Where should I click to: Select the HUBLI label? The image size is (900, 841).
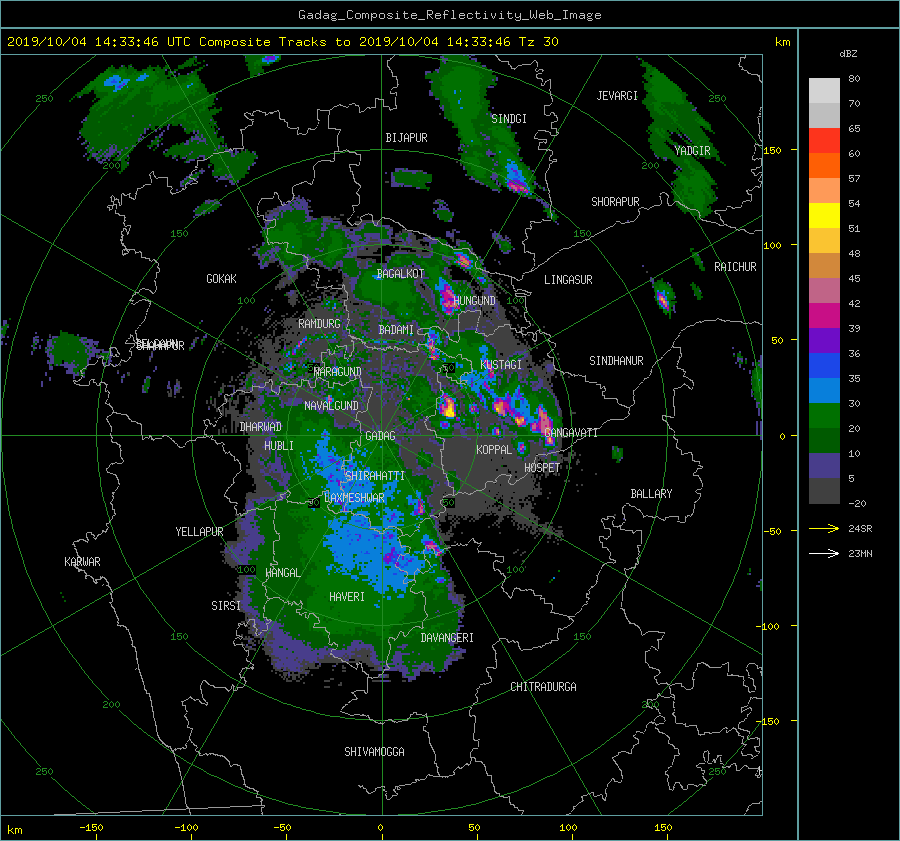point(278,446)
